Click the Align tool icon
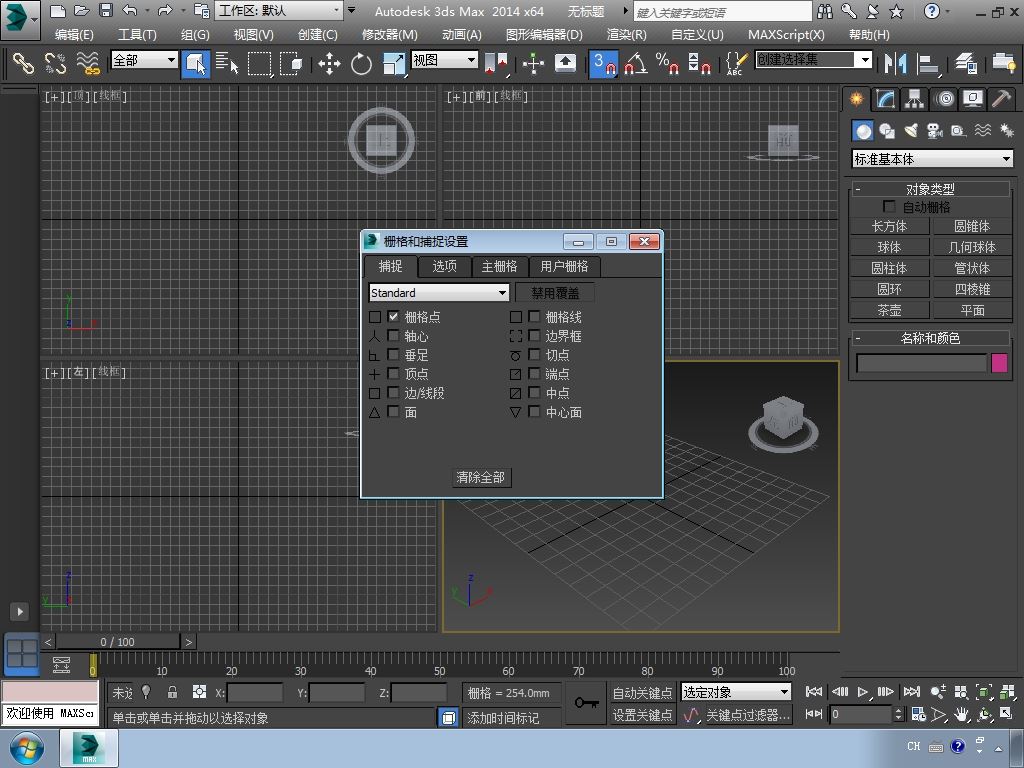The height and width of the screenshot is (768, 1024). [927, 63]
